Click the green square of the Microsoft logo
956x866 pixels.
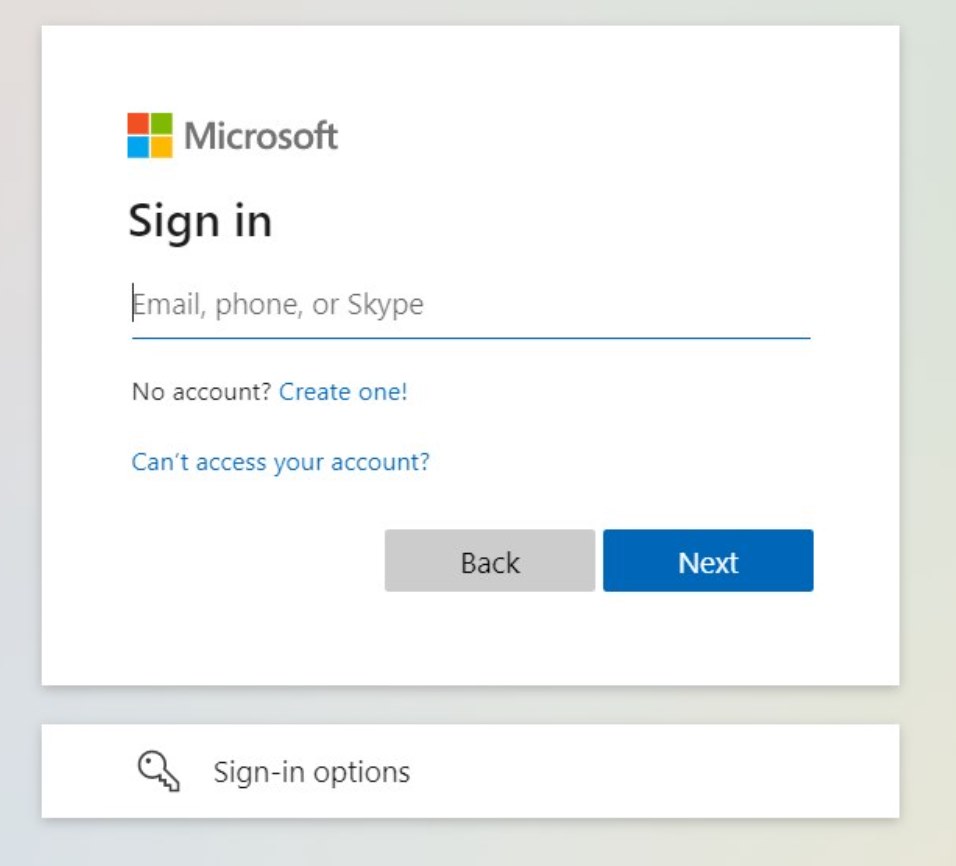point(162,124)
